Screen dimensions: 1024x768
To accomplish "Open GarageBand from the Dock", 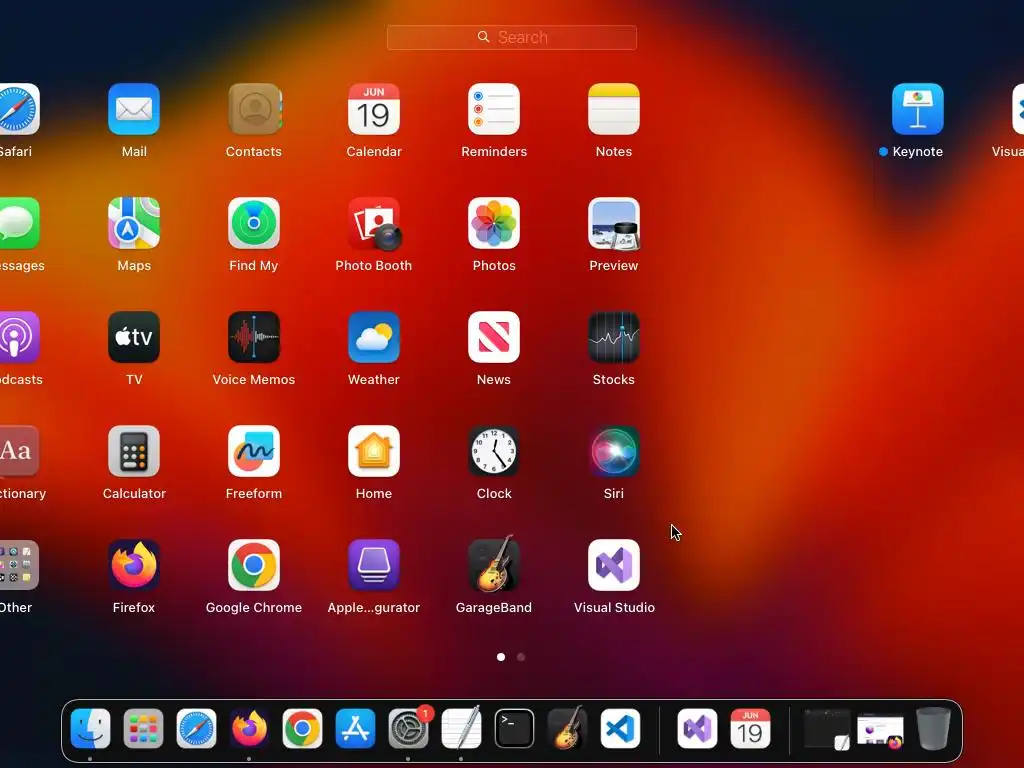I will coord(567,728).
